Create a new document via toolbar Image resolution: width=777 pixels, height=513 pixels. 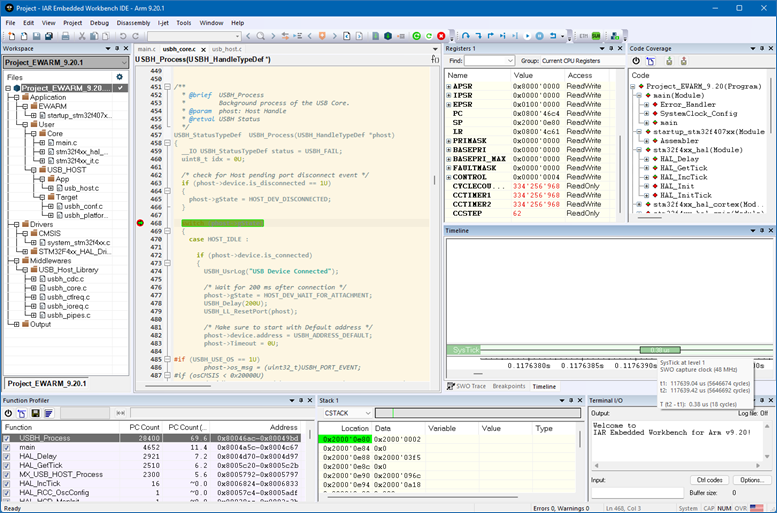(11, 36)
